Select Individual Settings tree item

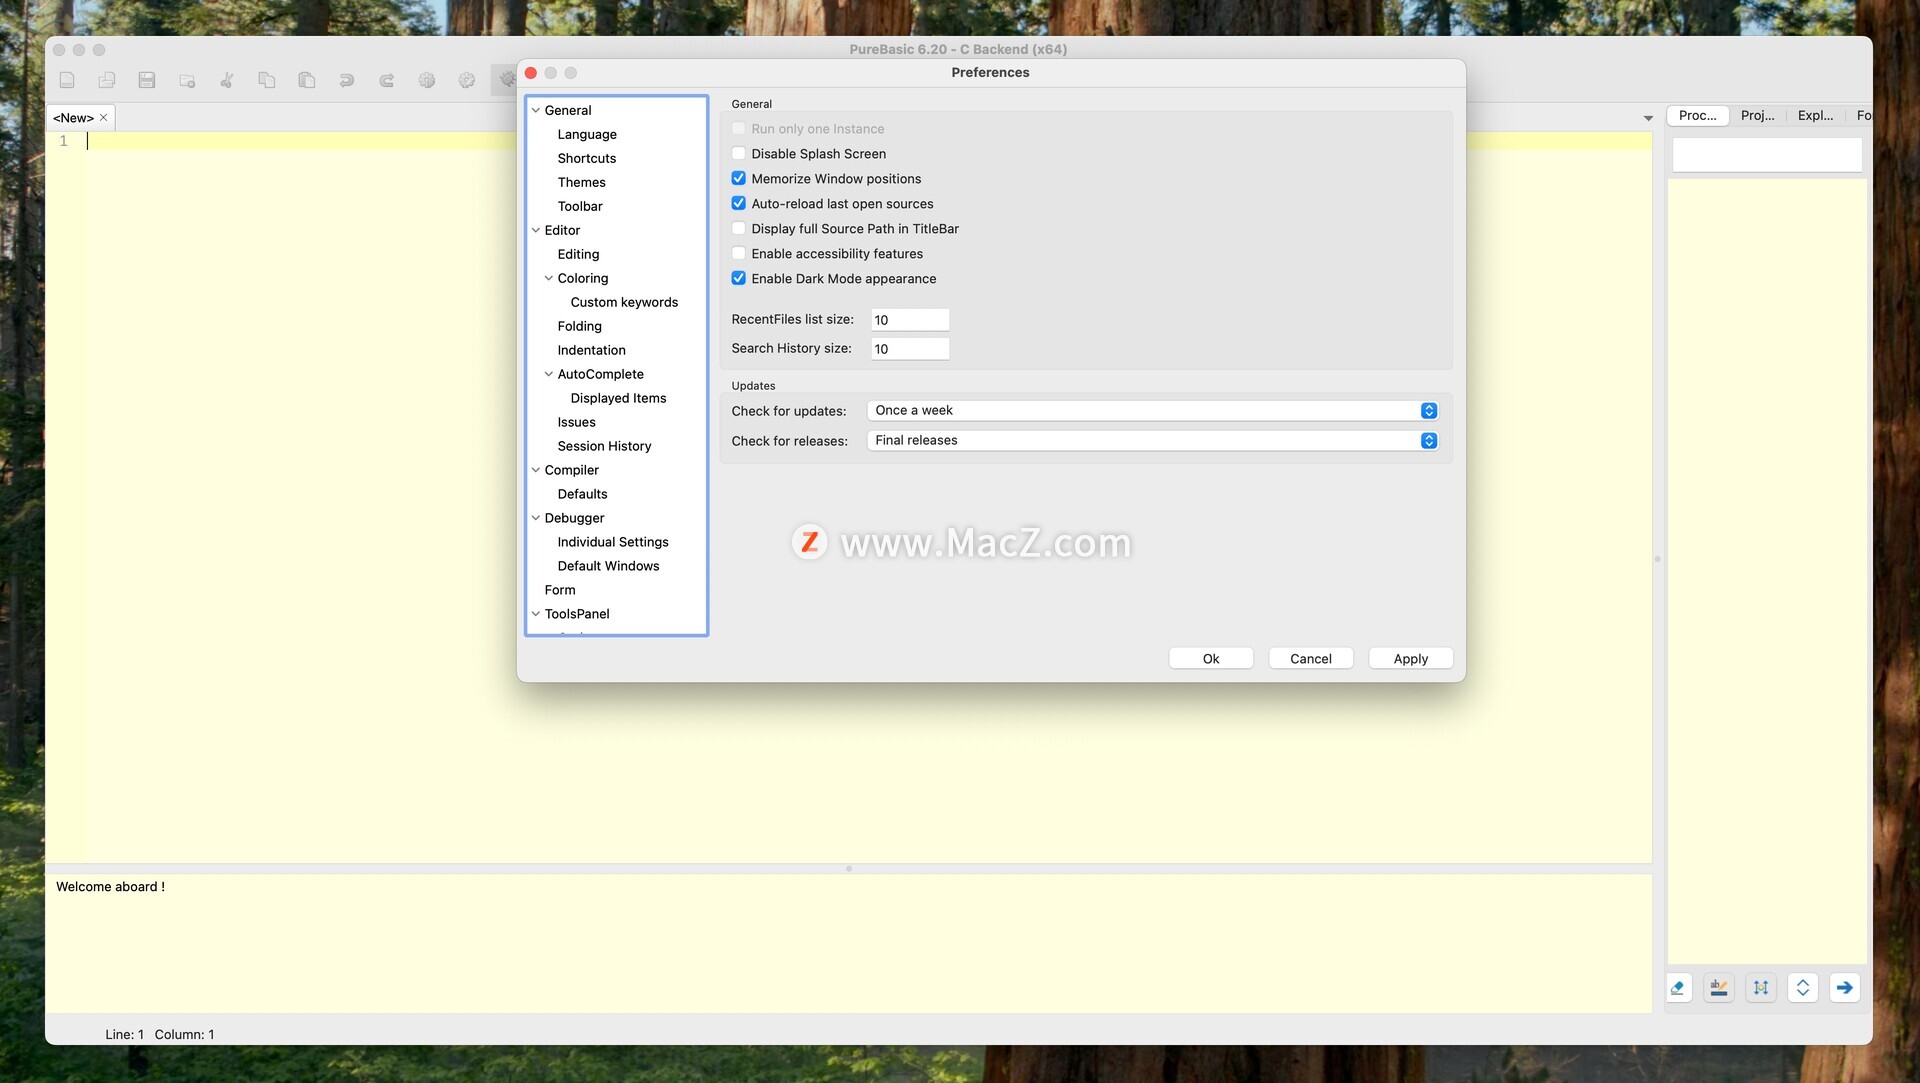click(x=613, y=542)
